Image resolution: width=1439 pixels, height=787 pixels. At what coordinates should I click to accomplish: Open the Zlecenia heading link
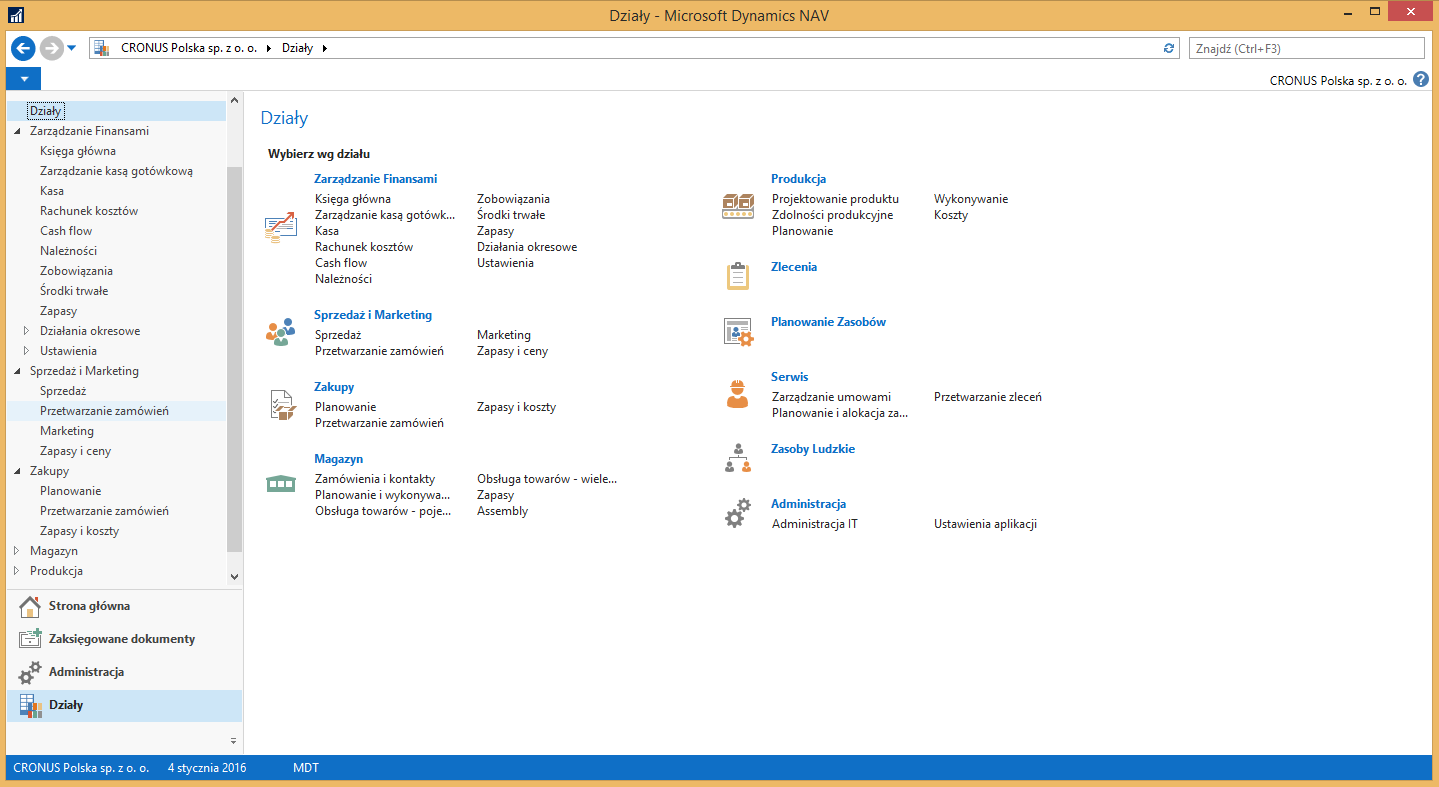tap(794, 267)
